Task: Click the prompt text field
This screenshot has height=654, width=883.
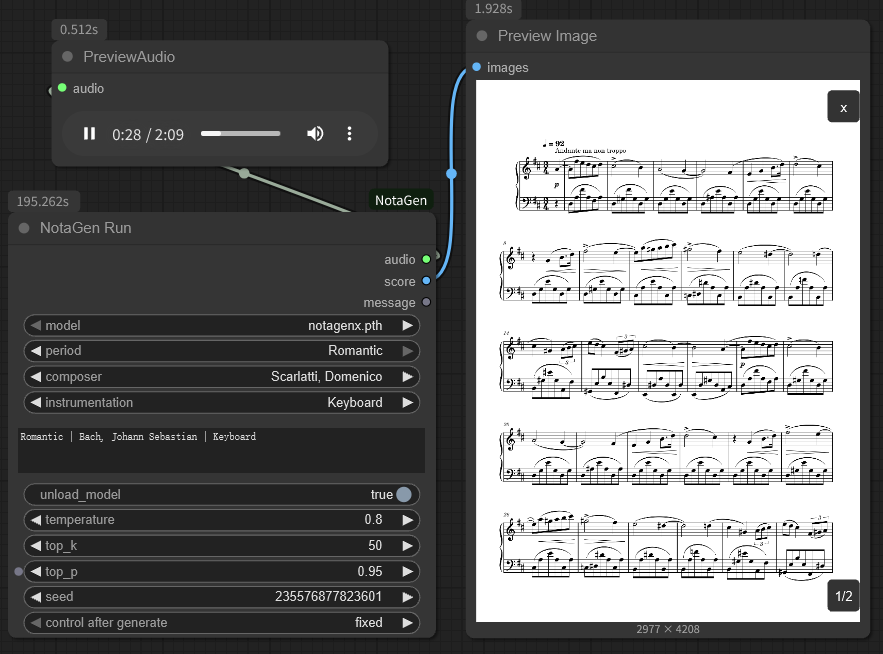Action: pos(221,450)
